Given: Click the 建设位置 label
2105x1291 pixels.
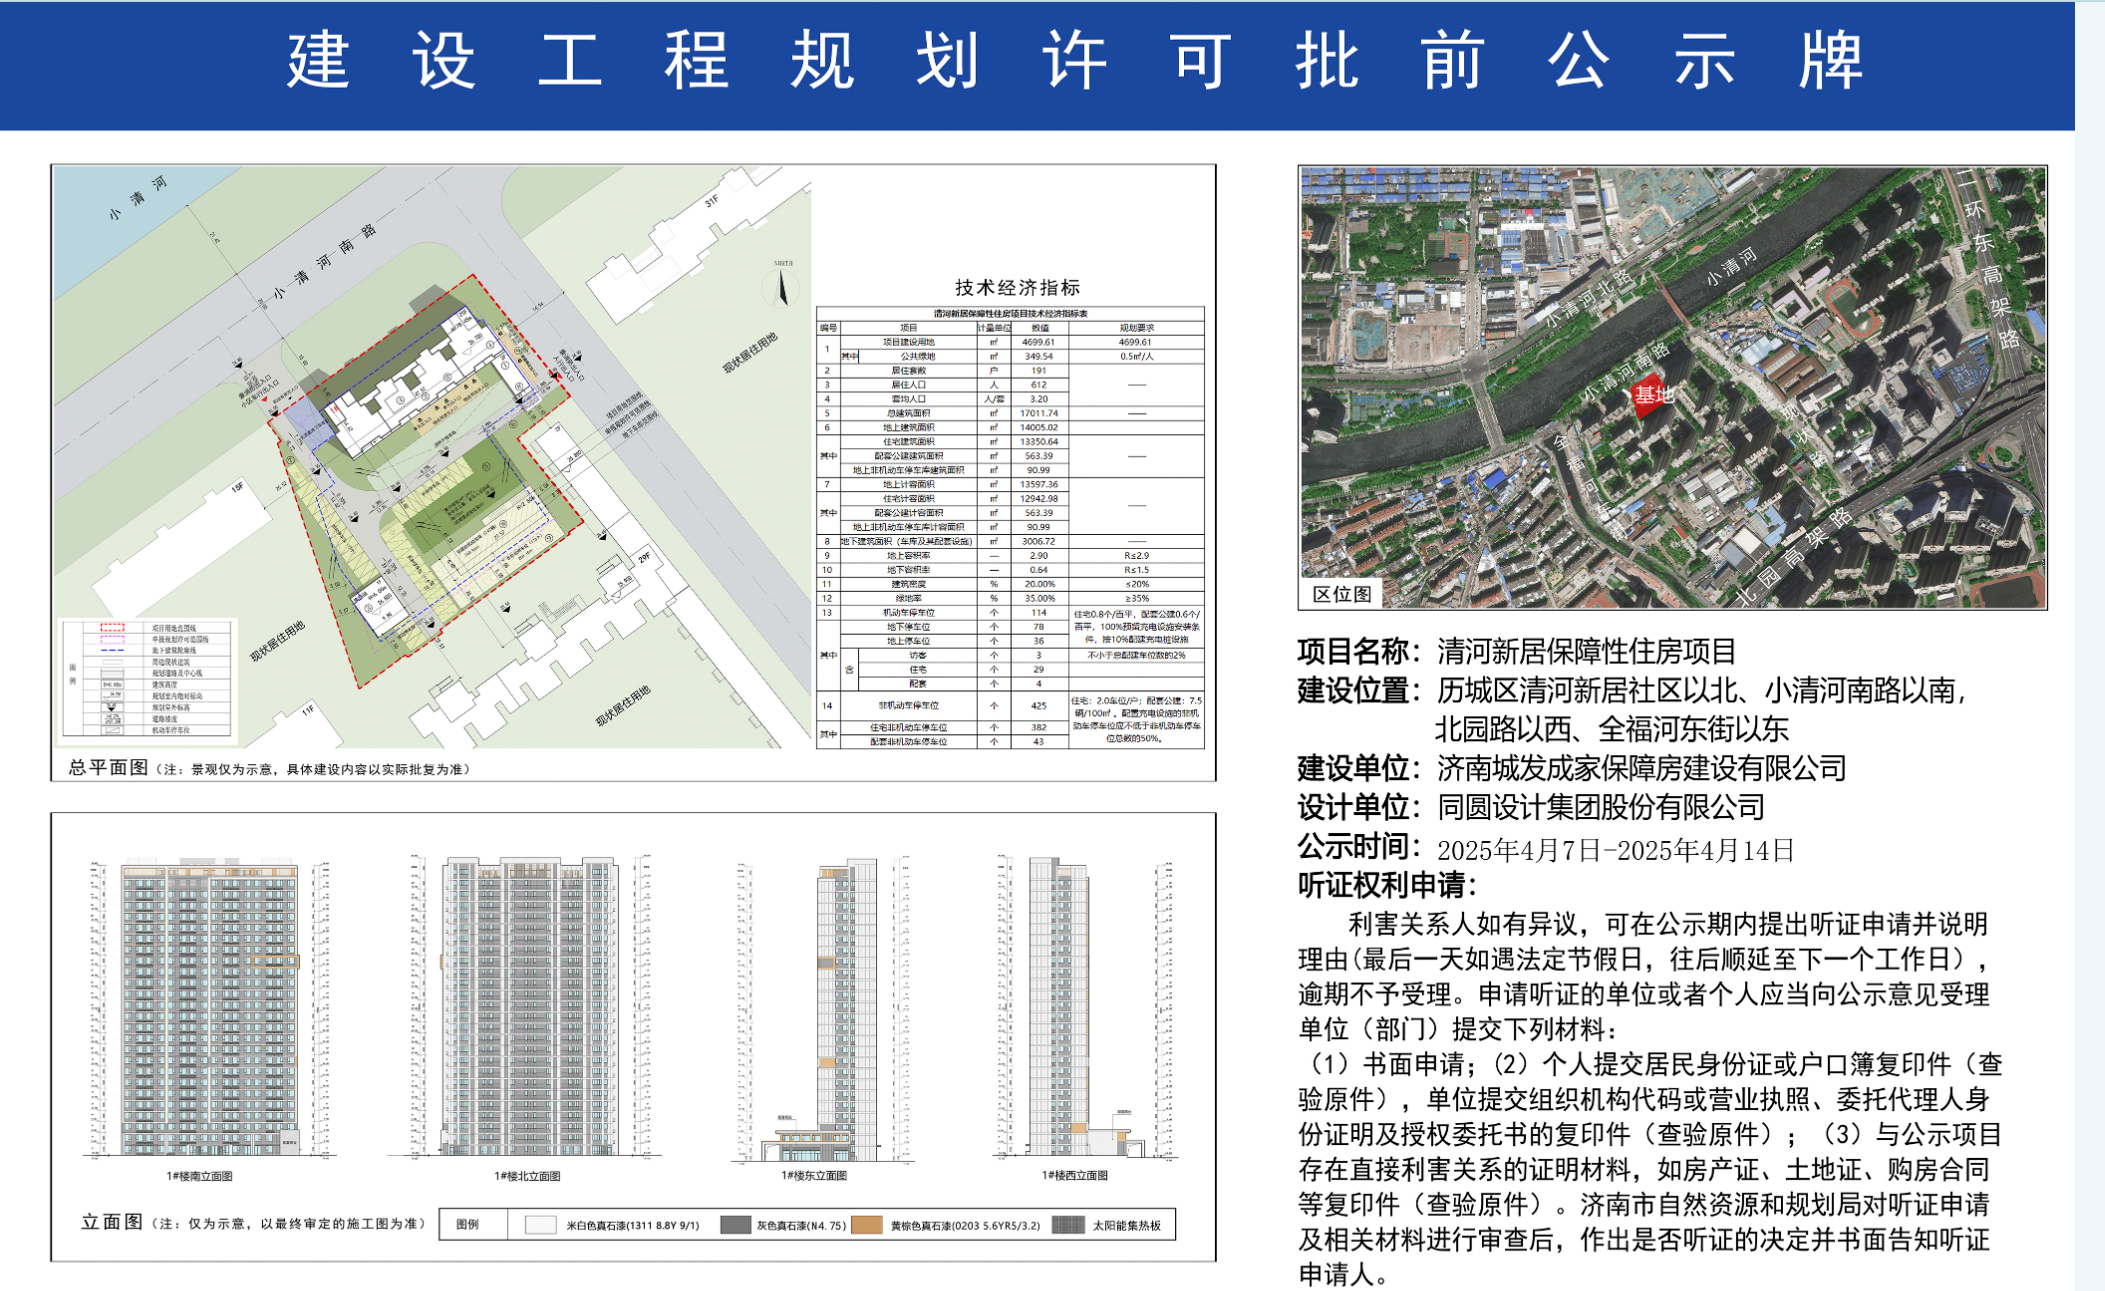Looking at the screenshot, I should click(1358, 691).
